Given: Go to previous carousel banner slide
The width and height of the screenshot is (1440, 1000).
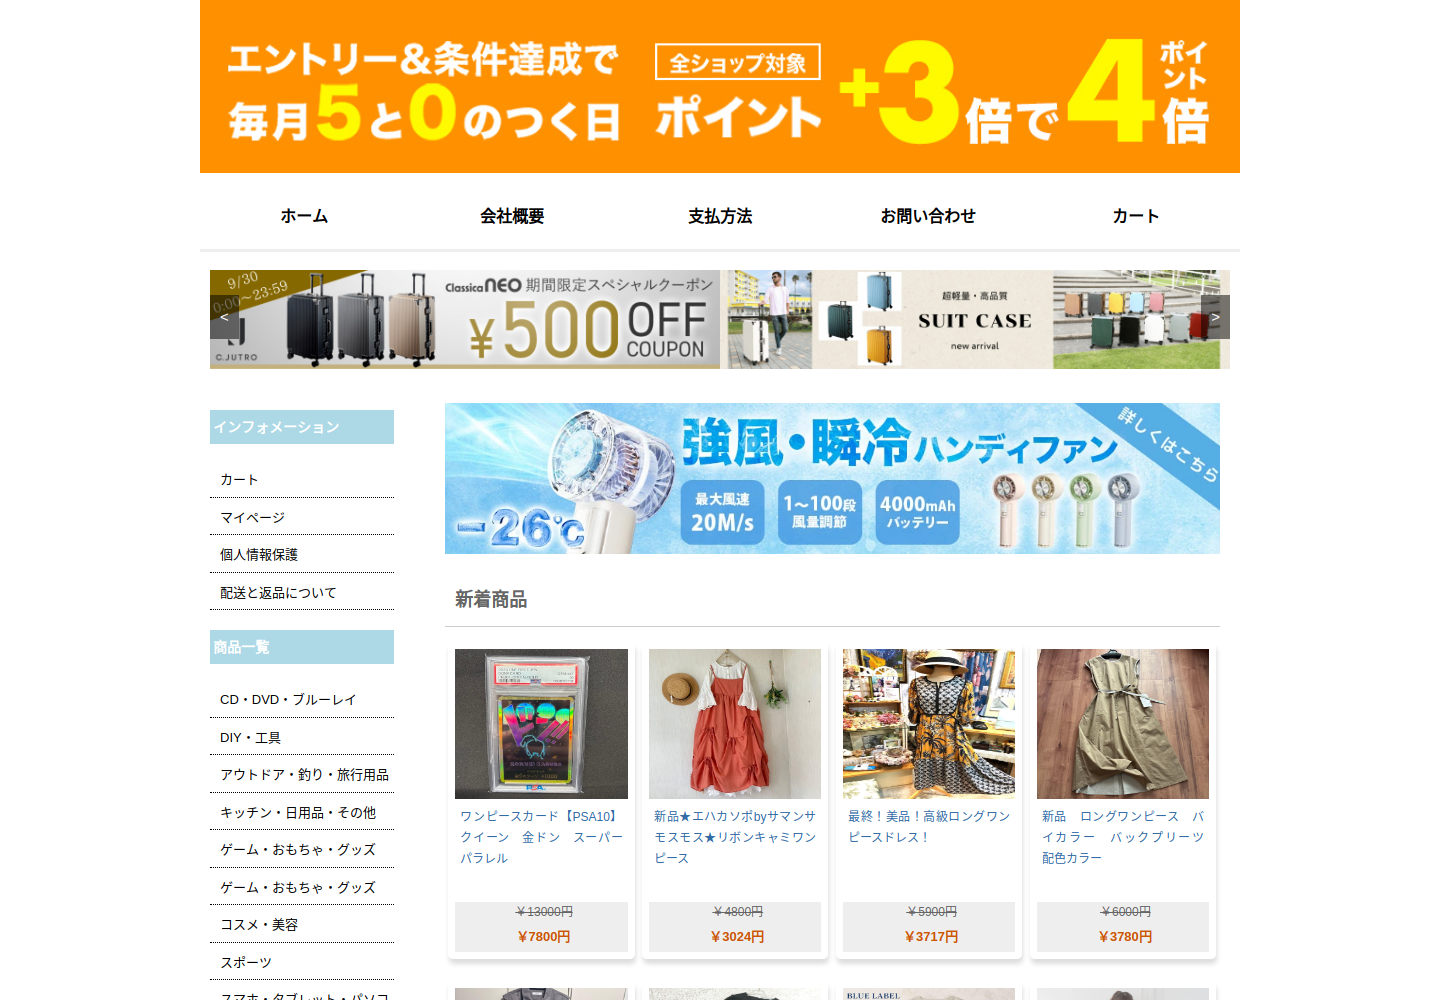Looking at the screenshot, I should pyautogui.click(x=224, y=317).
